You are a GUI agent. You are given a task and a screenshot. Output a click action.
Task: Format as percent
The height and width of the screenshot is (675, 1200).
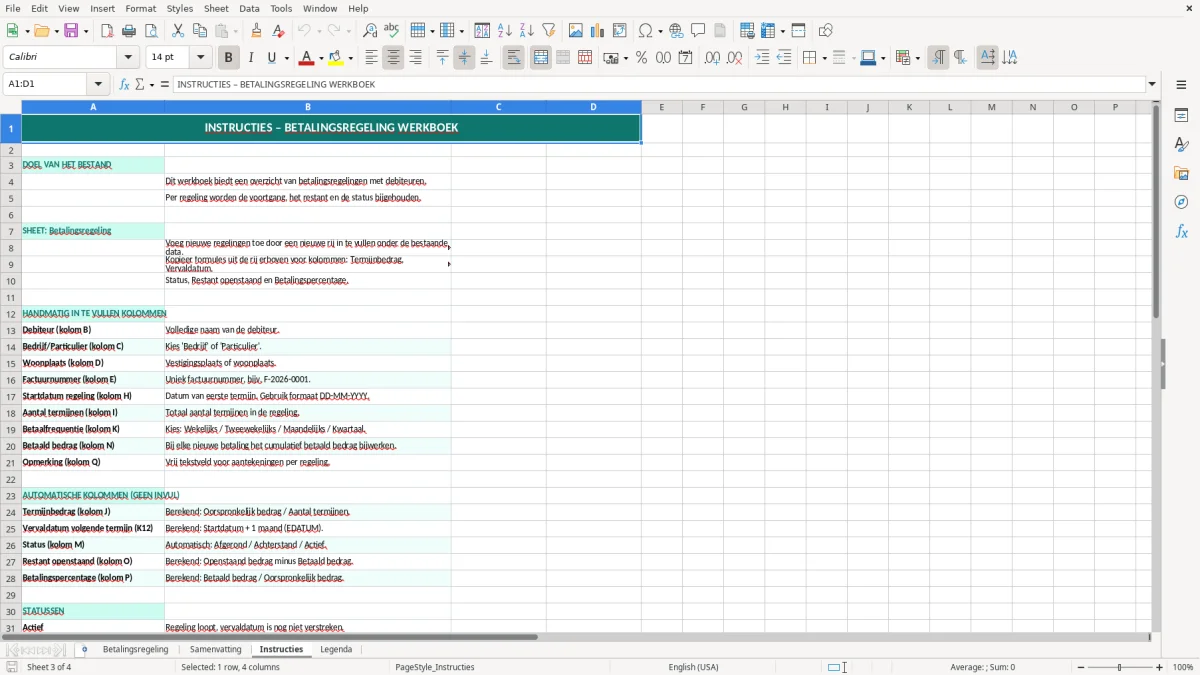point(641,58)
